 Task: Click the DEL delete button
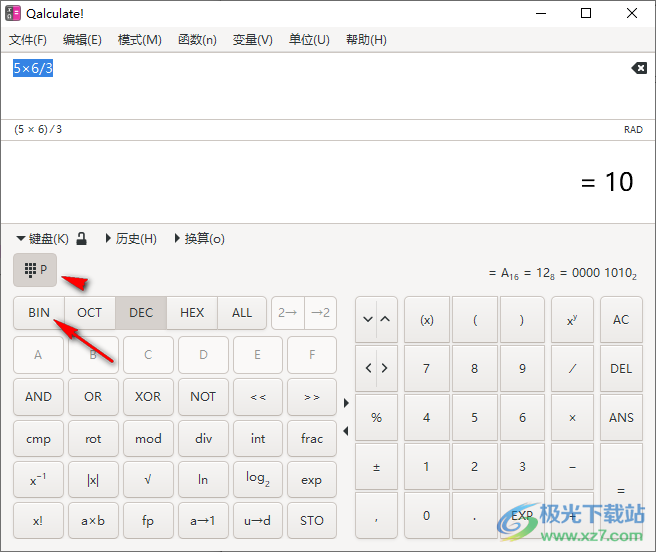(x=621, y=368)
